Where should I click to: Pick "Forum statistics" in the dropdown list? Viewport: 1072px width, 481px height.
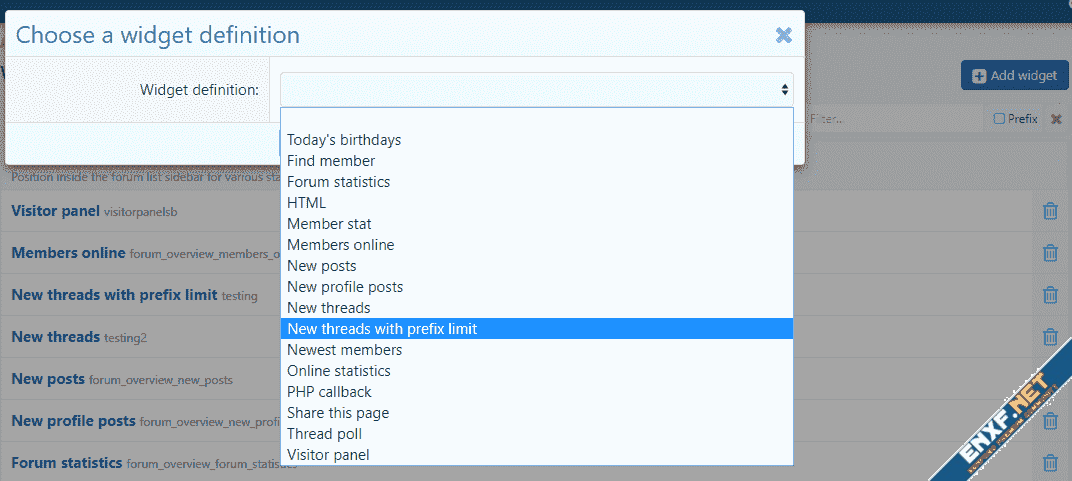point(338,182)
